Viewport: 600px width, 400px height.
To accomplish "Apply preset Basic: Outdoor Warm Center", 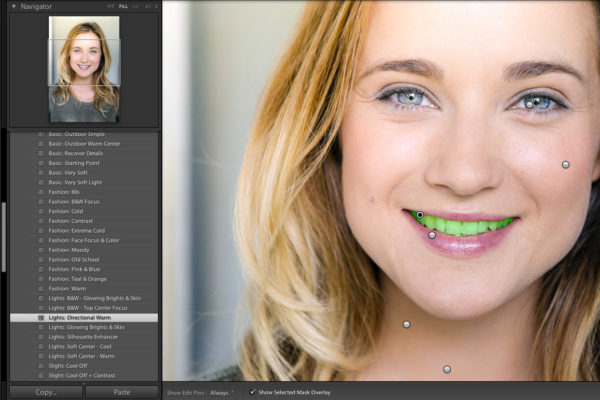I will pos(84,144).
